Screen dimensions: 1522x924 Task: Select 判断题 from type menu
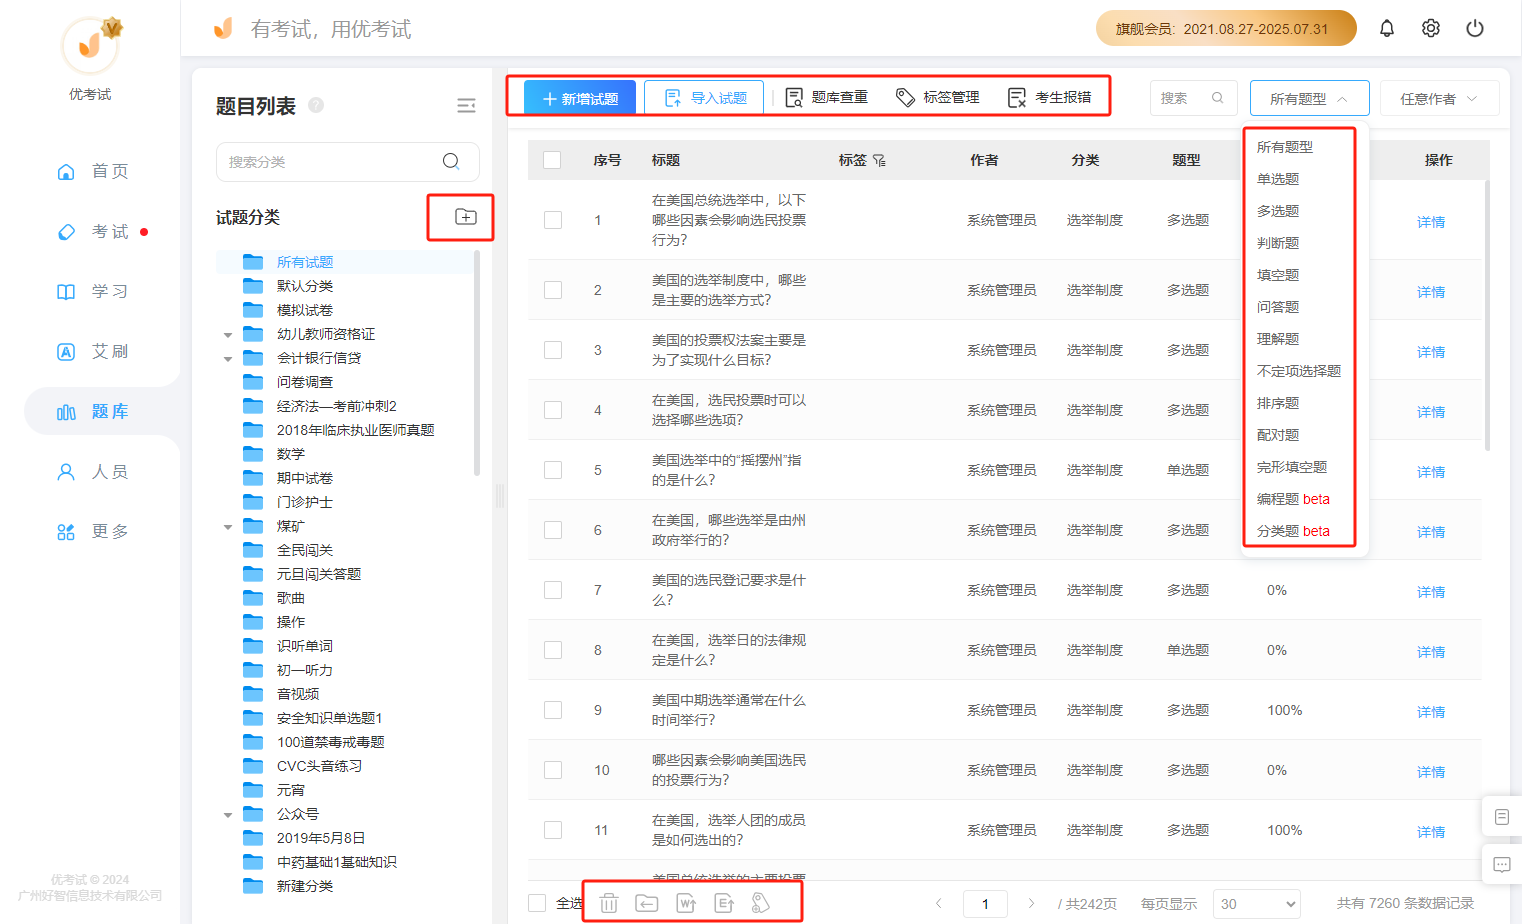[1277, 243]
